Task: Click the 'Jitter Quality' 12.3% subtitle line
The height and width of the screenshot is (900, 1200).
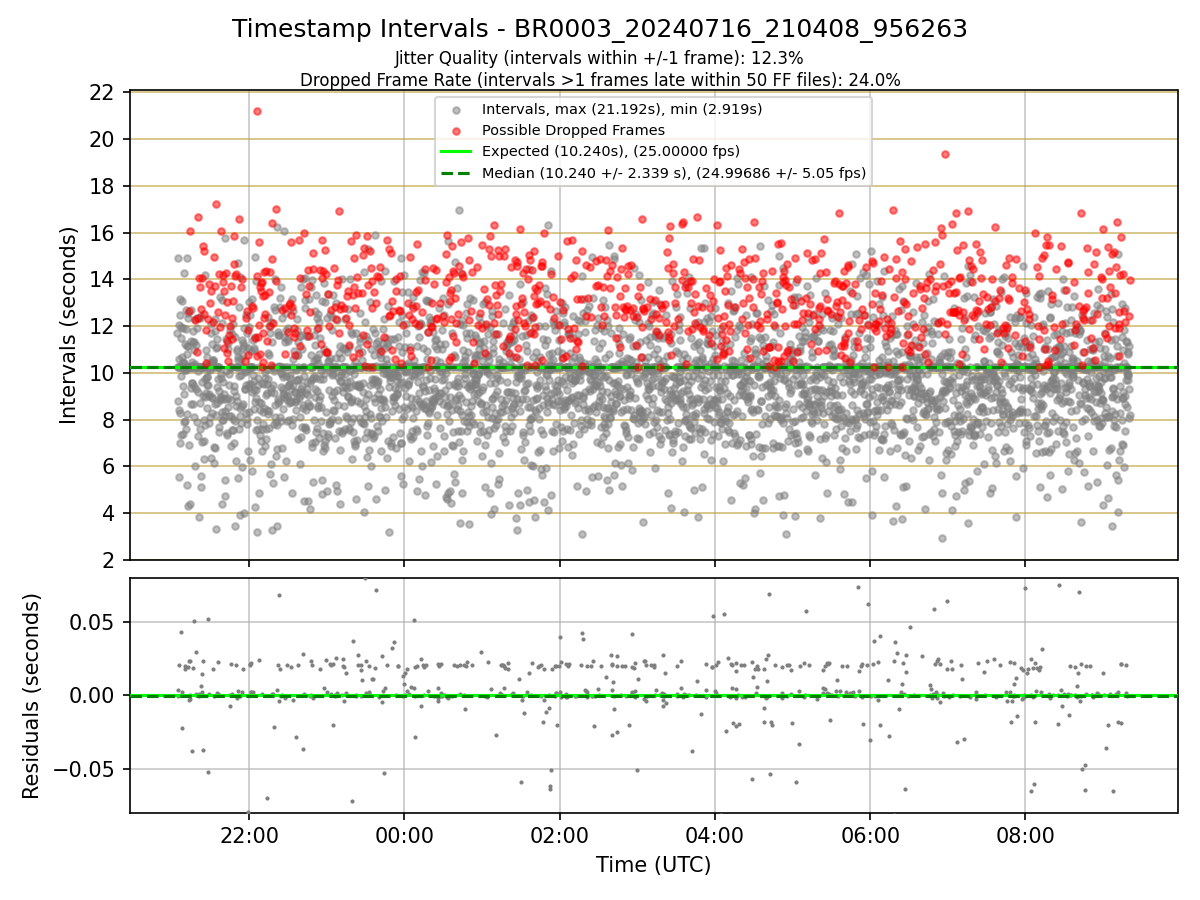Action: [x=600, y=58]
